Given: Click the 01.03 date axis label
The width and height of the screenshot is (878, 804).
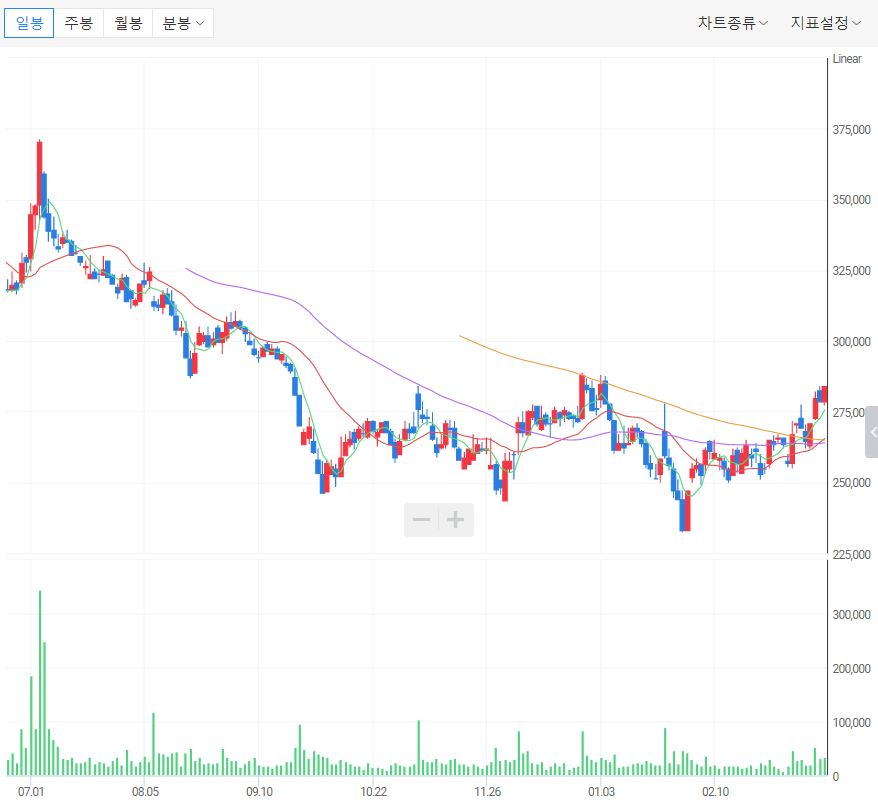Looking at the screenshot, I should (x=601, y=792).
